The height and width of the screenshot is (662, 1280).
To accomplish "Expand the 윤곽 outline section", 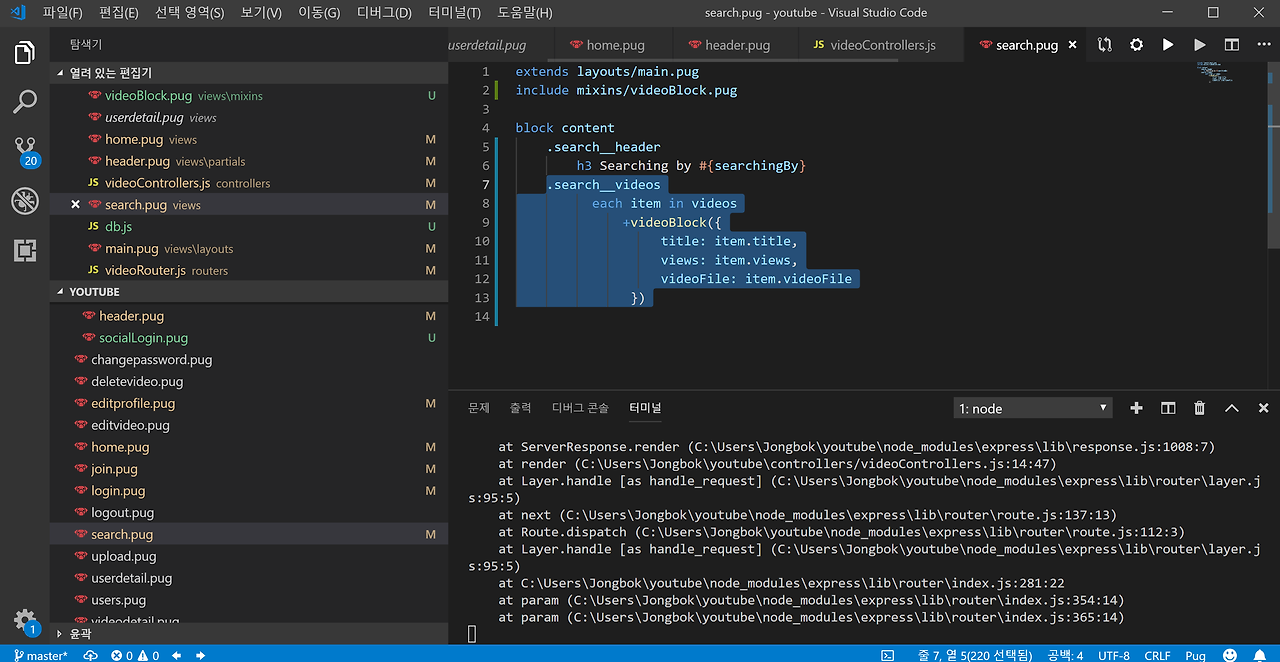I will tap(80, 633).
